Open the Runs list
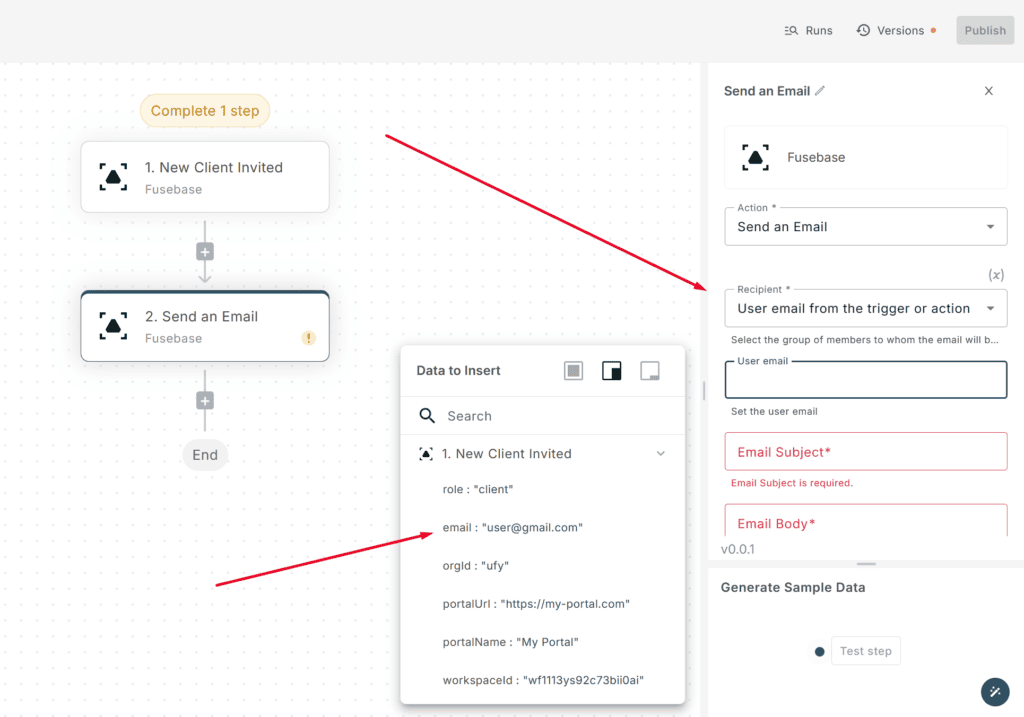 [x=808, y=31]
